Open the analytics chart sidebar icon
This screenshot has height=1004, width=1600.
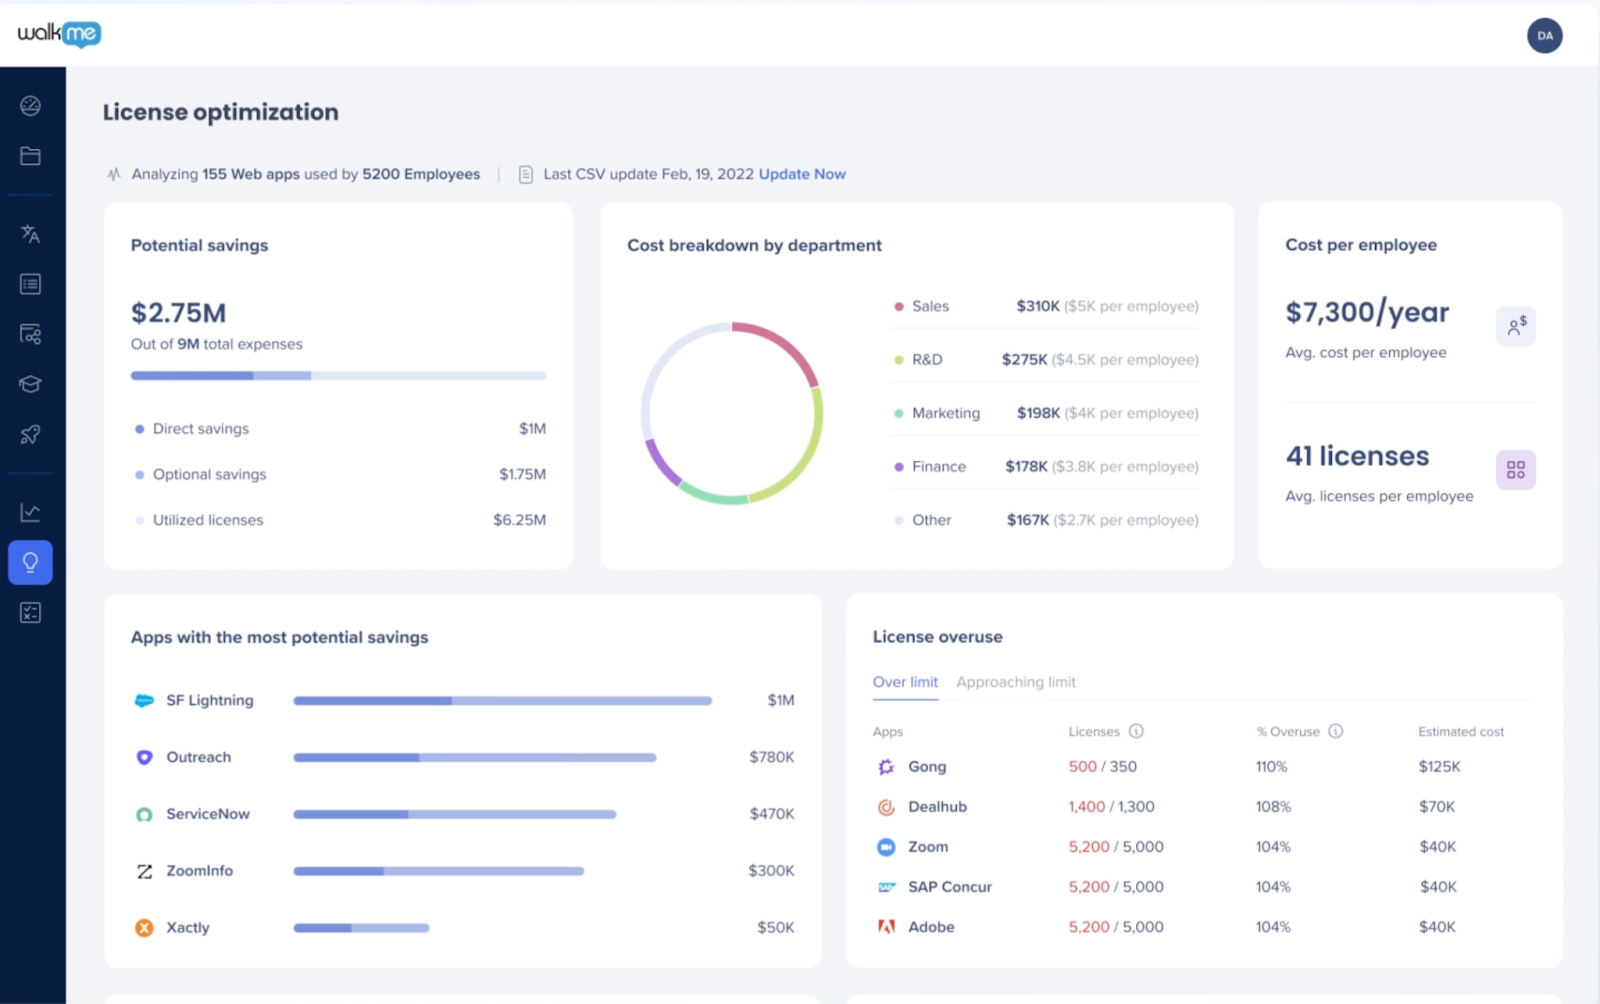(x=30, y=511)
